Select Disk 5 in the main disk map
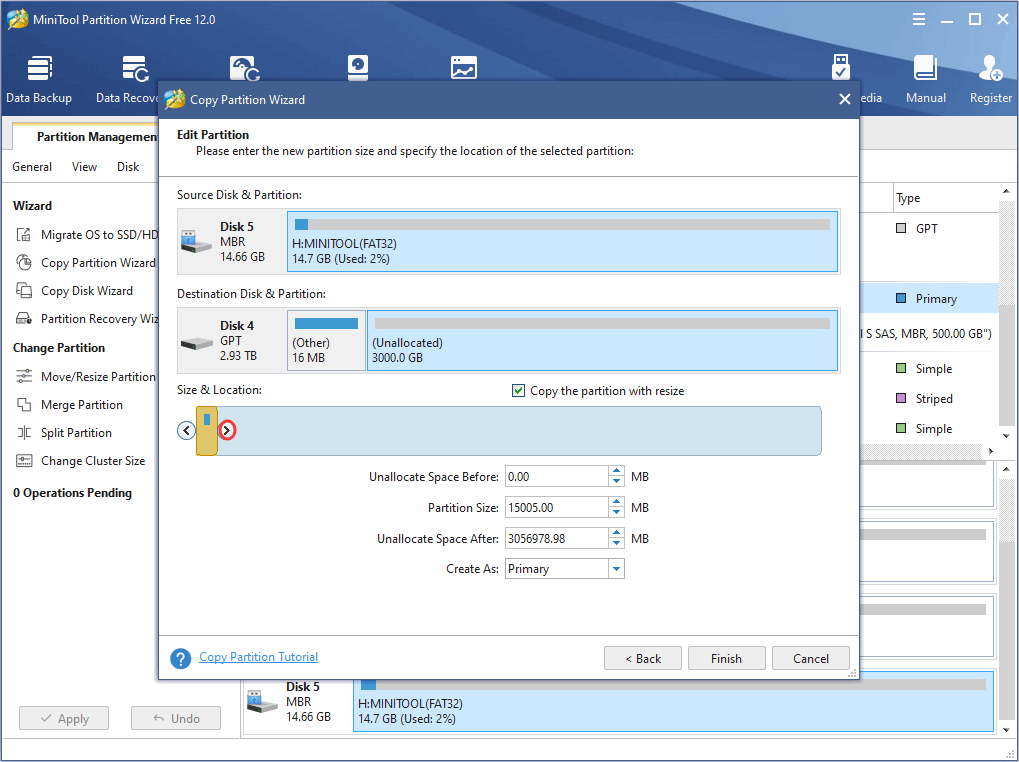1019x762 pixels. pyautogui.click(x=298, y=702)
